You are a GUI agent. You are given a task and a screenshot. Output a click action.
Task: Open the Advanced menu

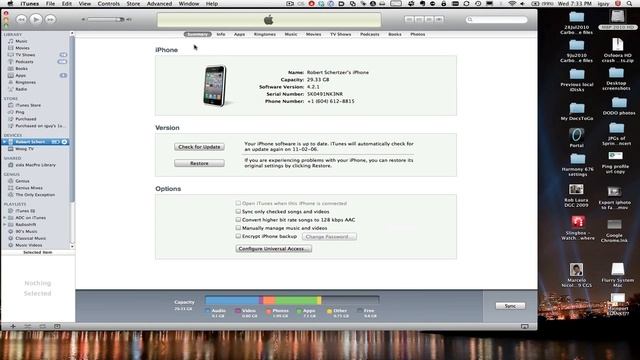point(159,4)
